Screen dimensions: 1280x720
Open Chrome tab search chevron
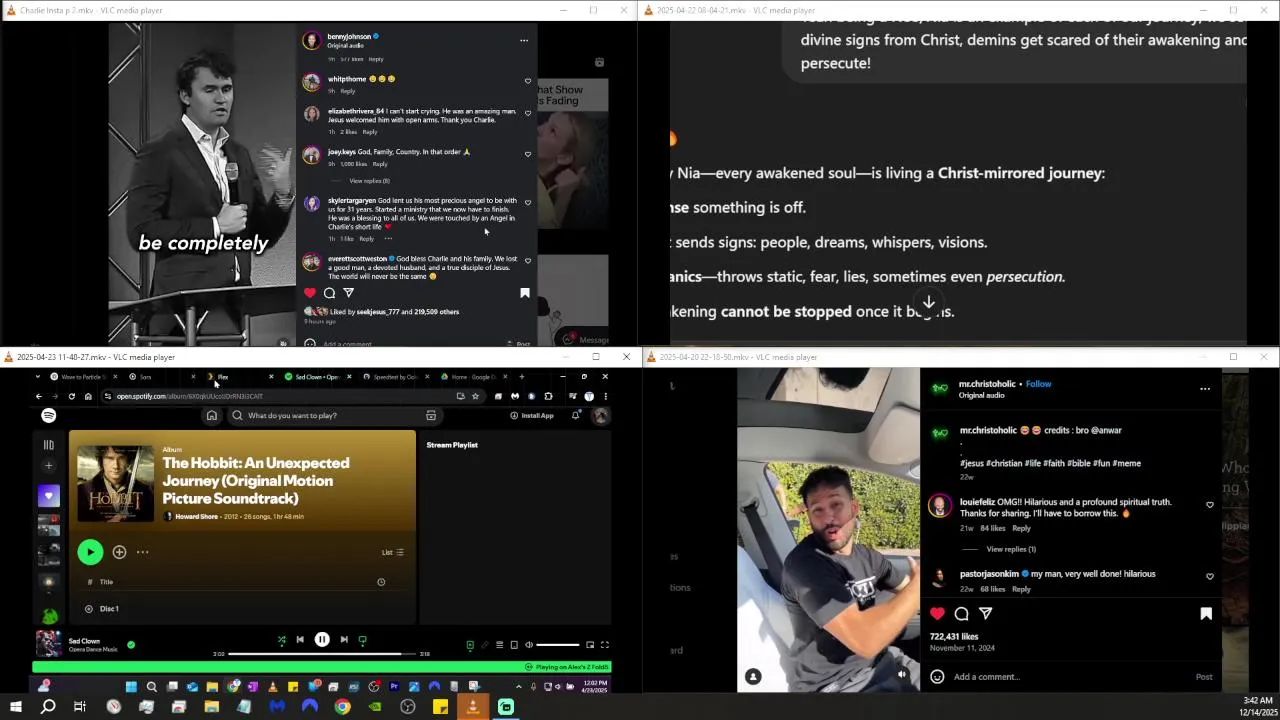(x=39, y=377)
